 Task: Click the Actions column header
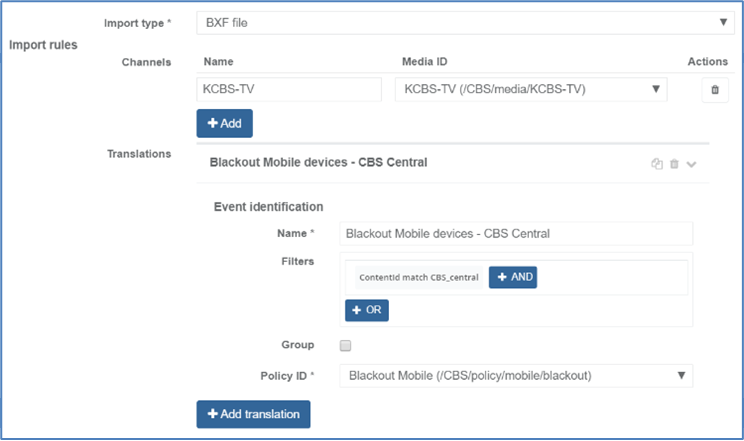(707, 62)
